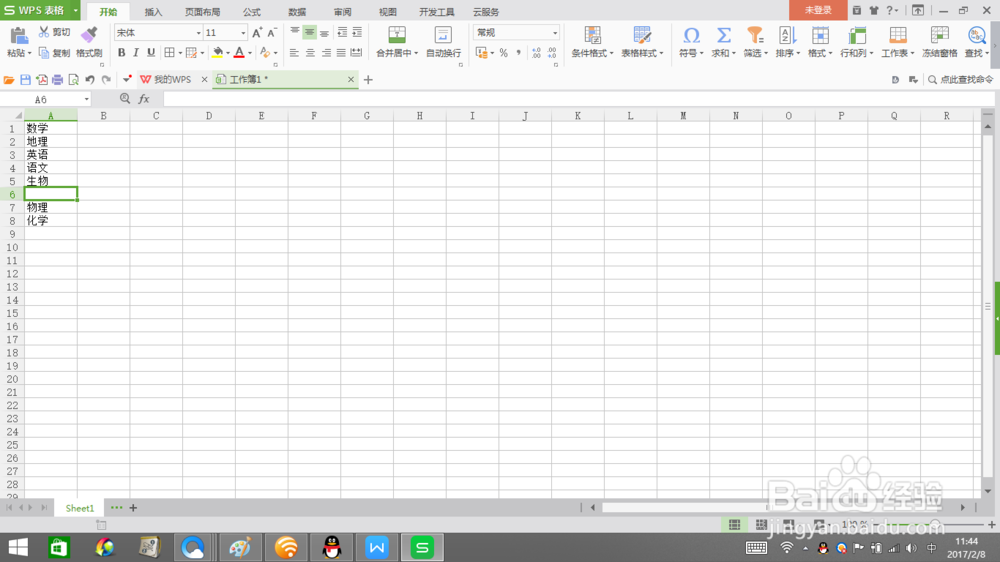Open the Table Style icon
1000x562 pixels.
pyautogui.click(x=642, y=35)
